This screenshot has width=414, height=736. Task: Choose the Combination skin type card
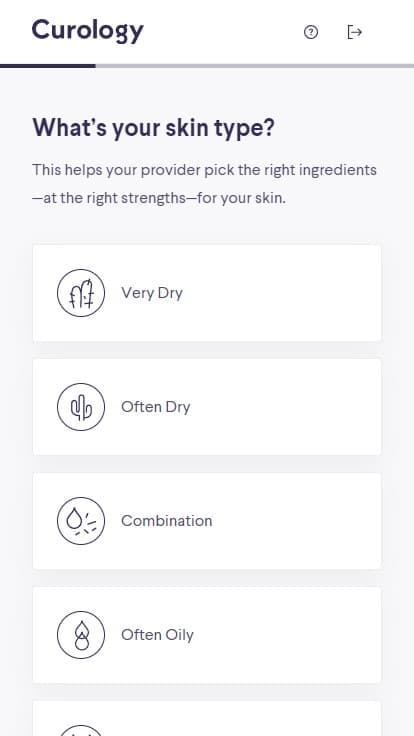[207, 521]
